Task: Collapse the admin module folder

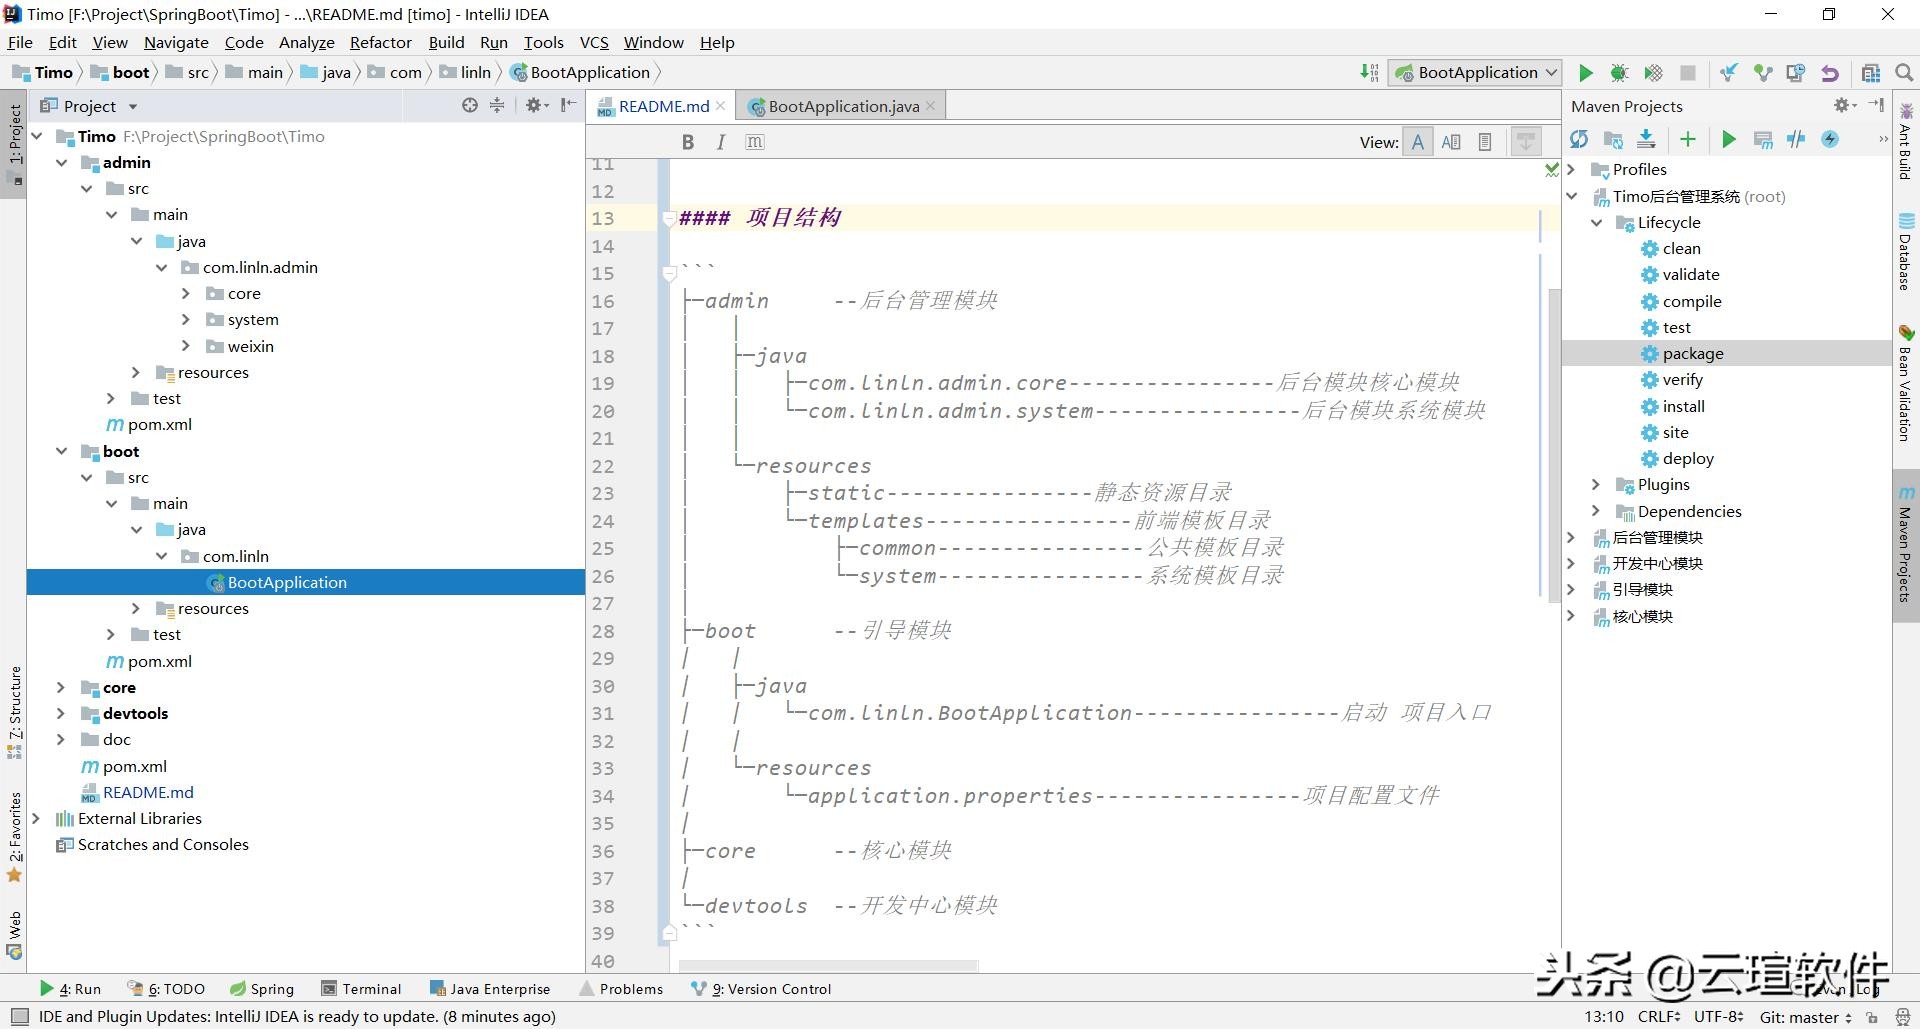Action: pos(62,162)
